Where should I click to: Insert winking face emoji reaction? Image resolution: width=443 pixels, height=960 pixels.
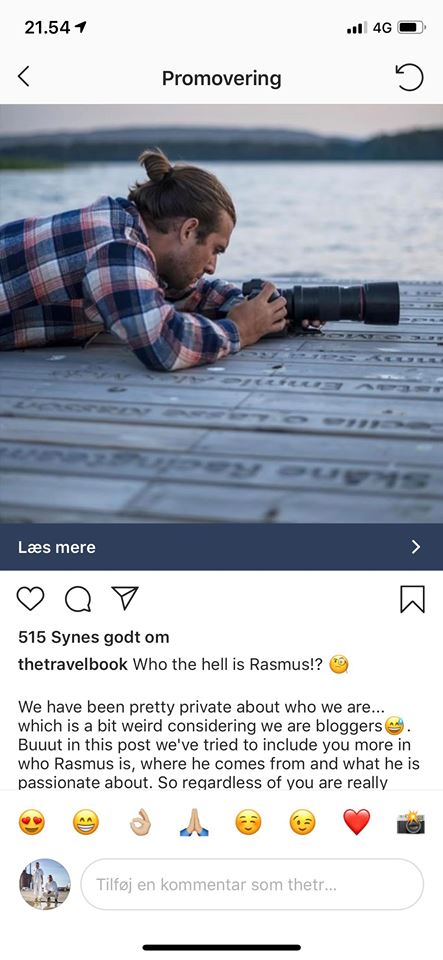tap(303, 822)
